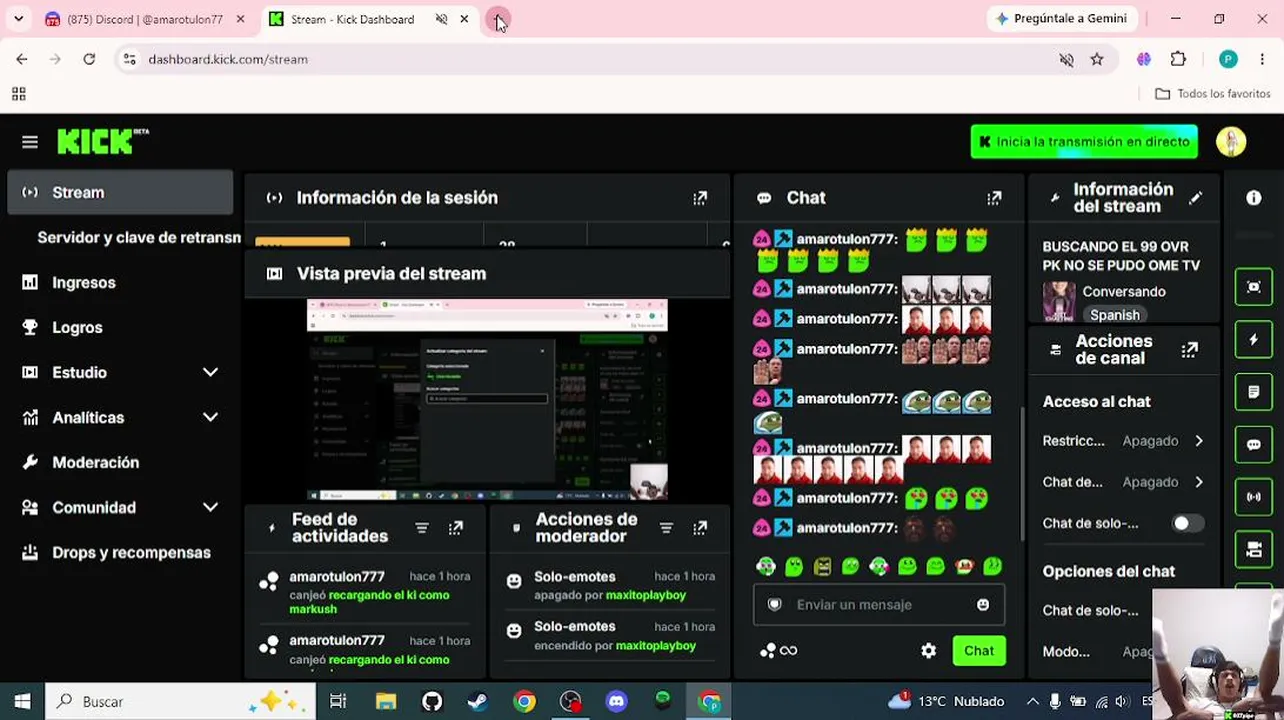Screen dimensions: 1284x720
Task: Open the tab search dropdown in Chrome
Action: [x=18, y=19]
